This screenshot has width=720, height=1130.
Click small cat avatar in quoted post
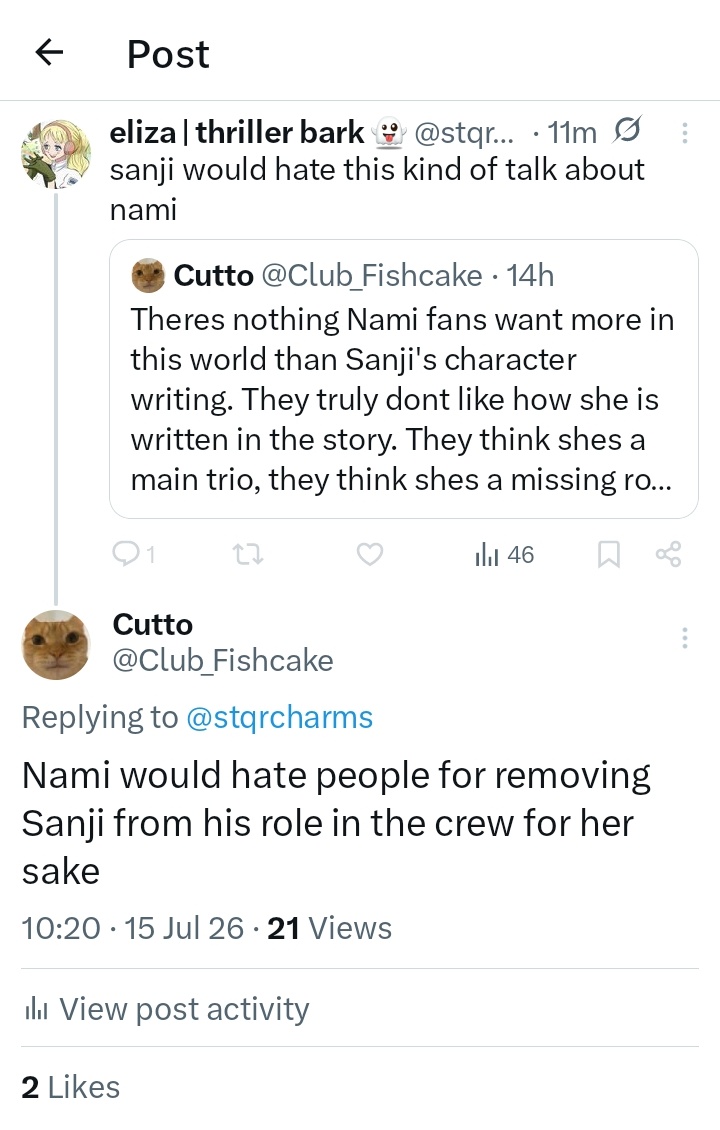[x=148, y=275]
